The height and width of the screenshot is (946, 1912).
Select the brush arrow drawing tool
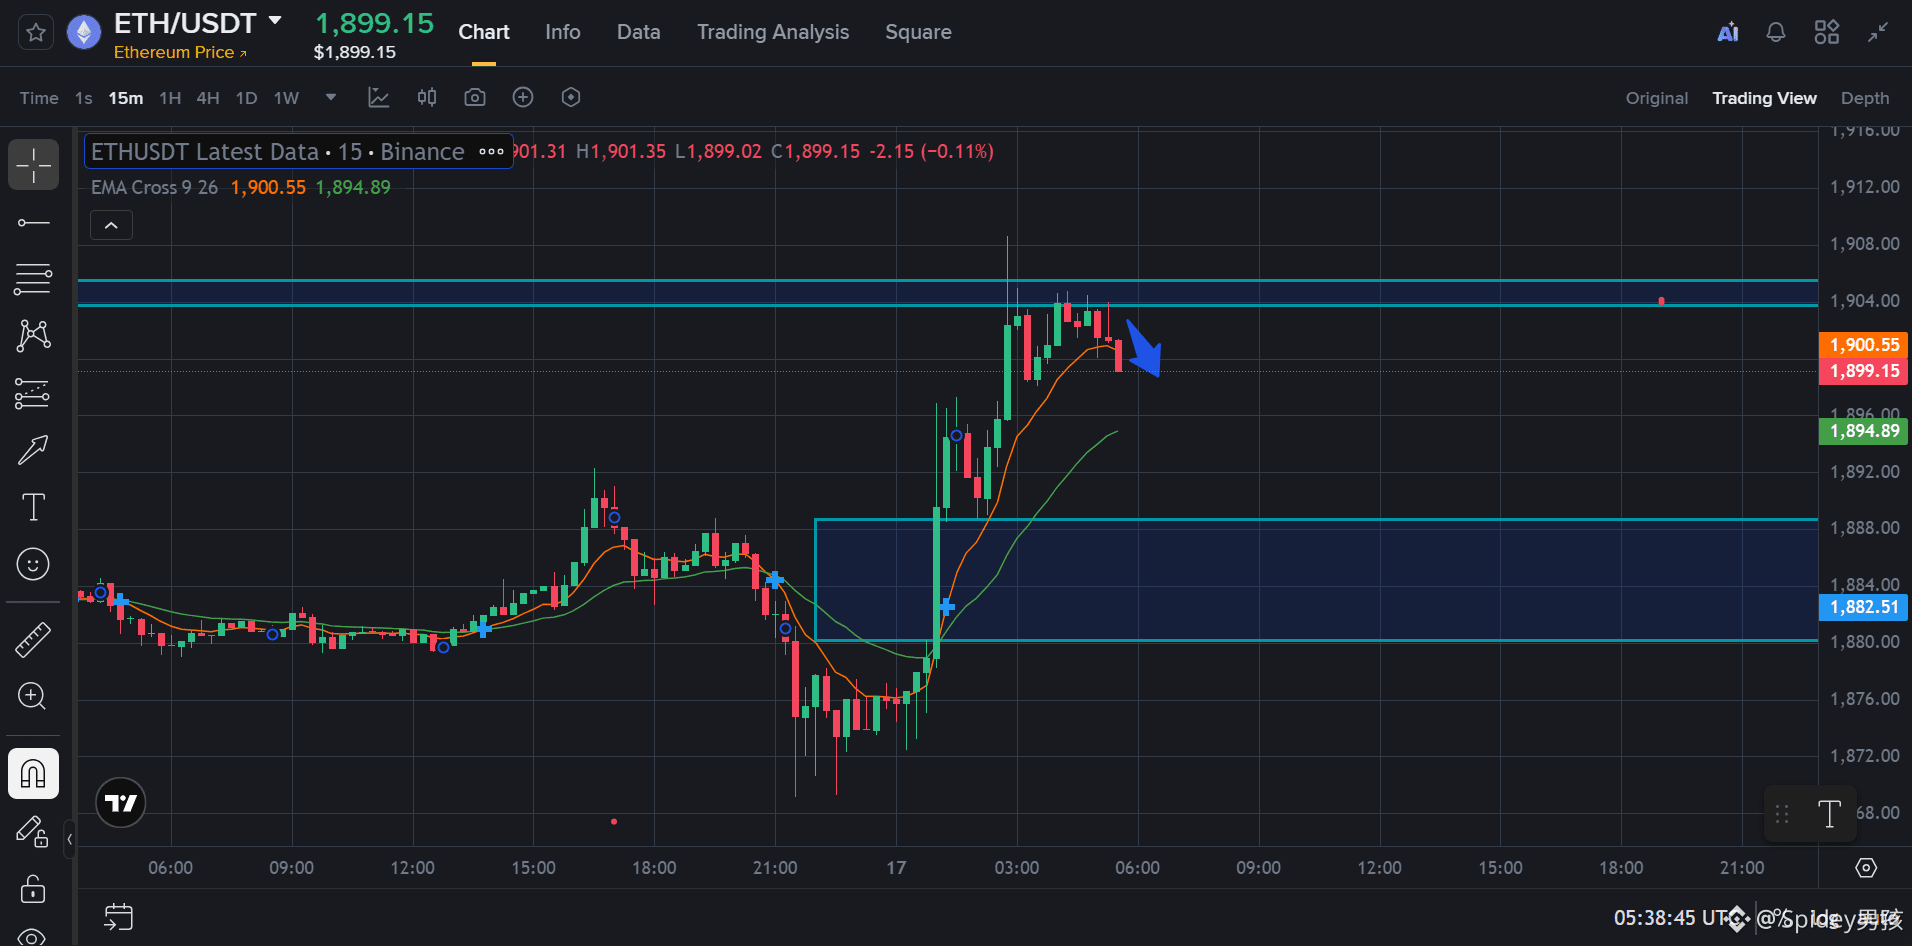click(34, 450)
